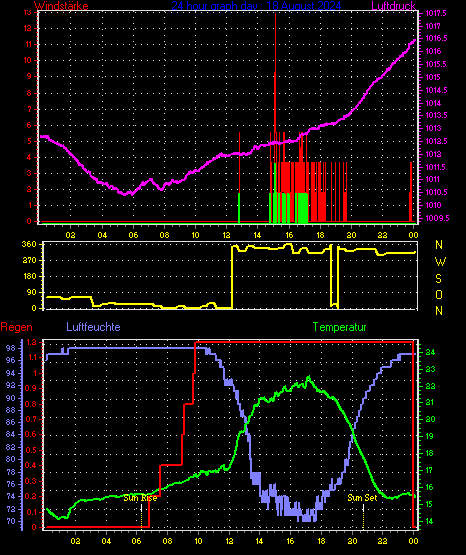Click the 98 humidity axis value
This screenshot has width=466, height=555.
11,348
